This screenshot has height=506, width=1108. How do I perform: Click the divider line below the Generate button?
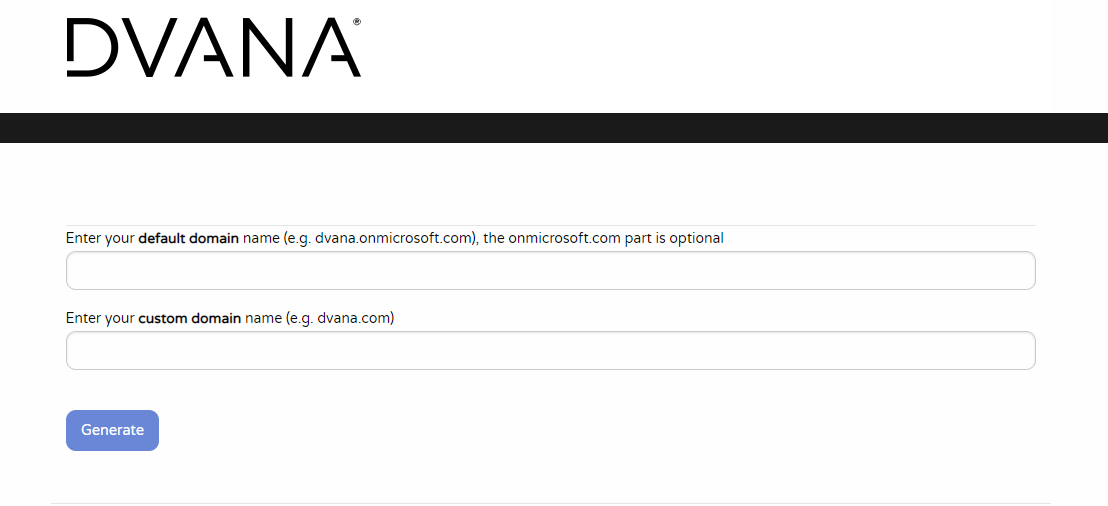(550, 503)
